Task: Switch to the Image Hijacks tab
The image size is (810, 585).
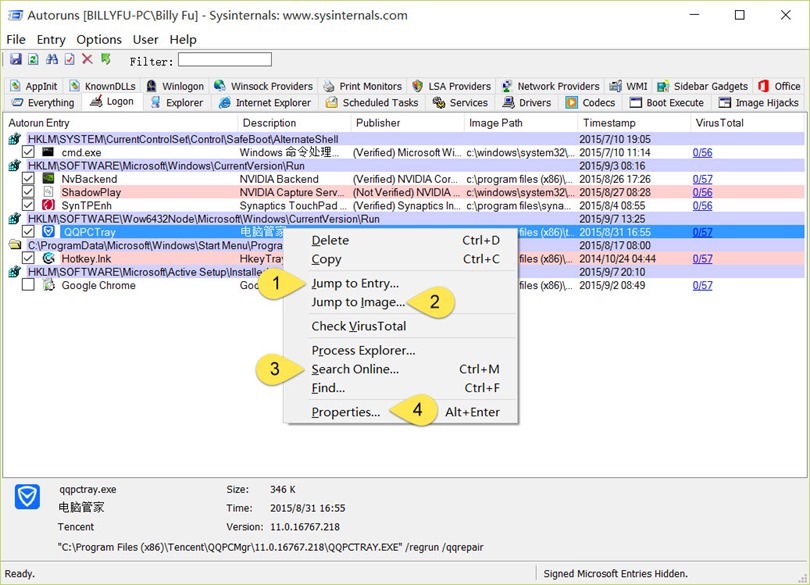Action: pos(759,103)
